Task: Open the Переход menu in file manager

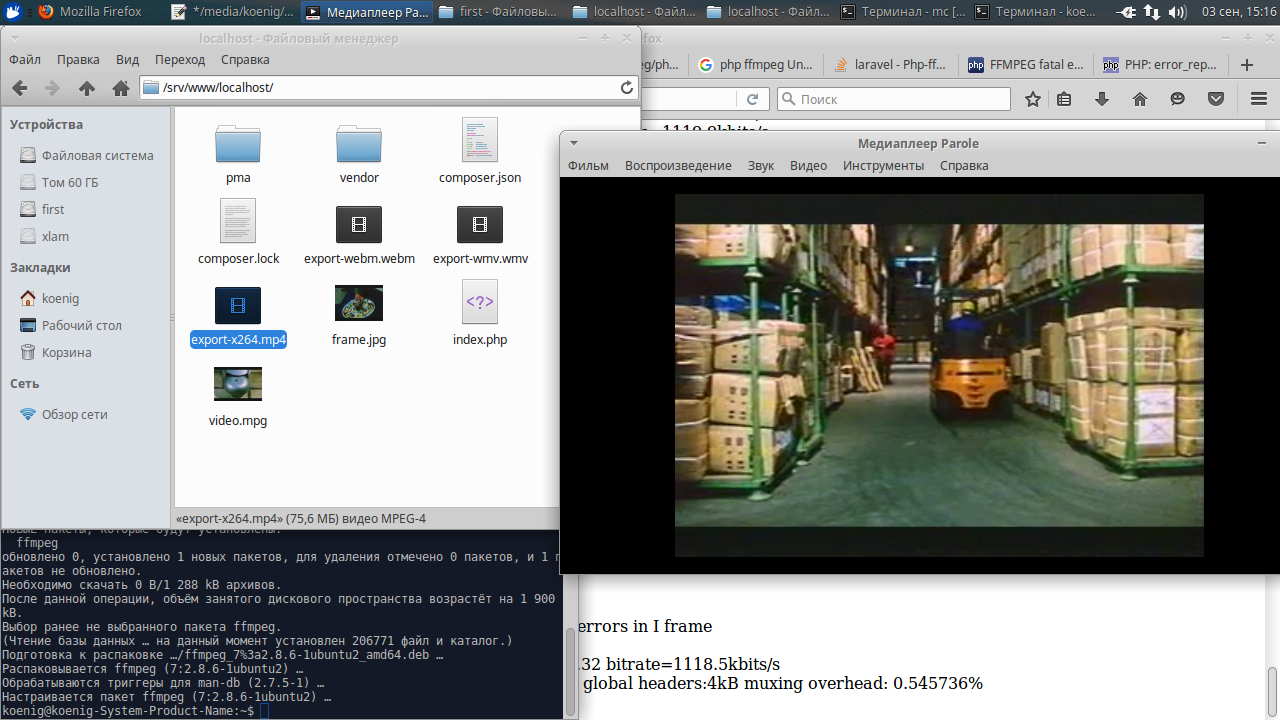Action: [180, 60]
